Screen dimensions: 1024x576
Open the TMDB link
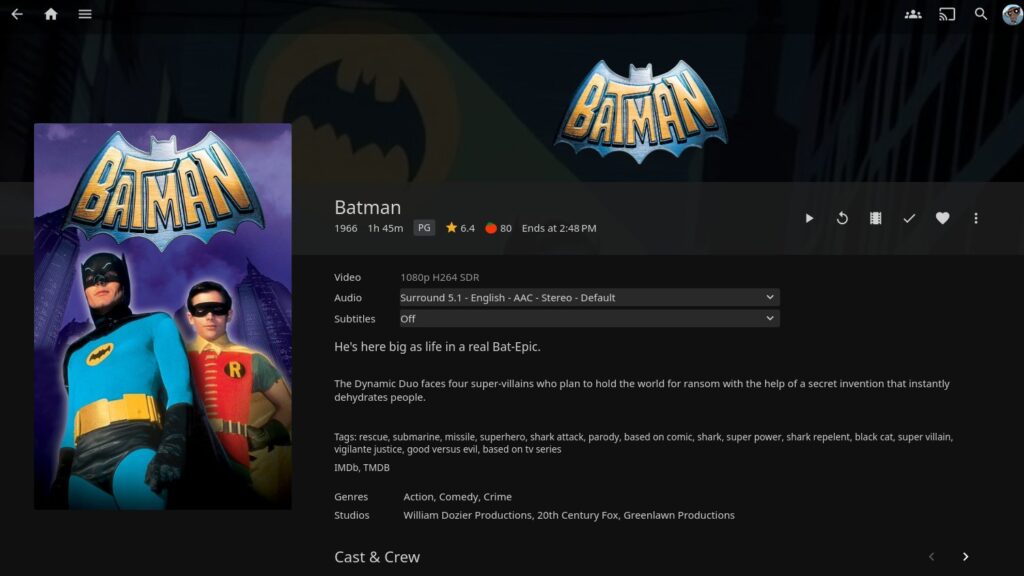tap(376, 468)
